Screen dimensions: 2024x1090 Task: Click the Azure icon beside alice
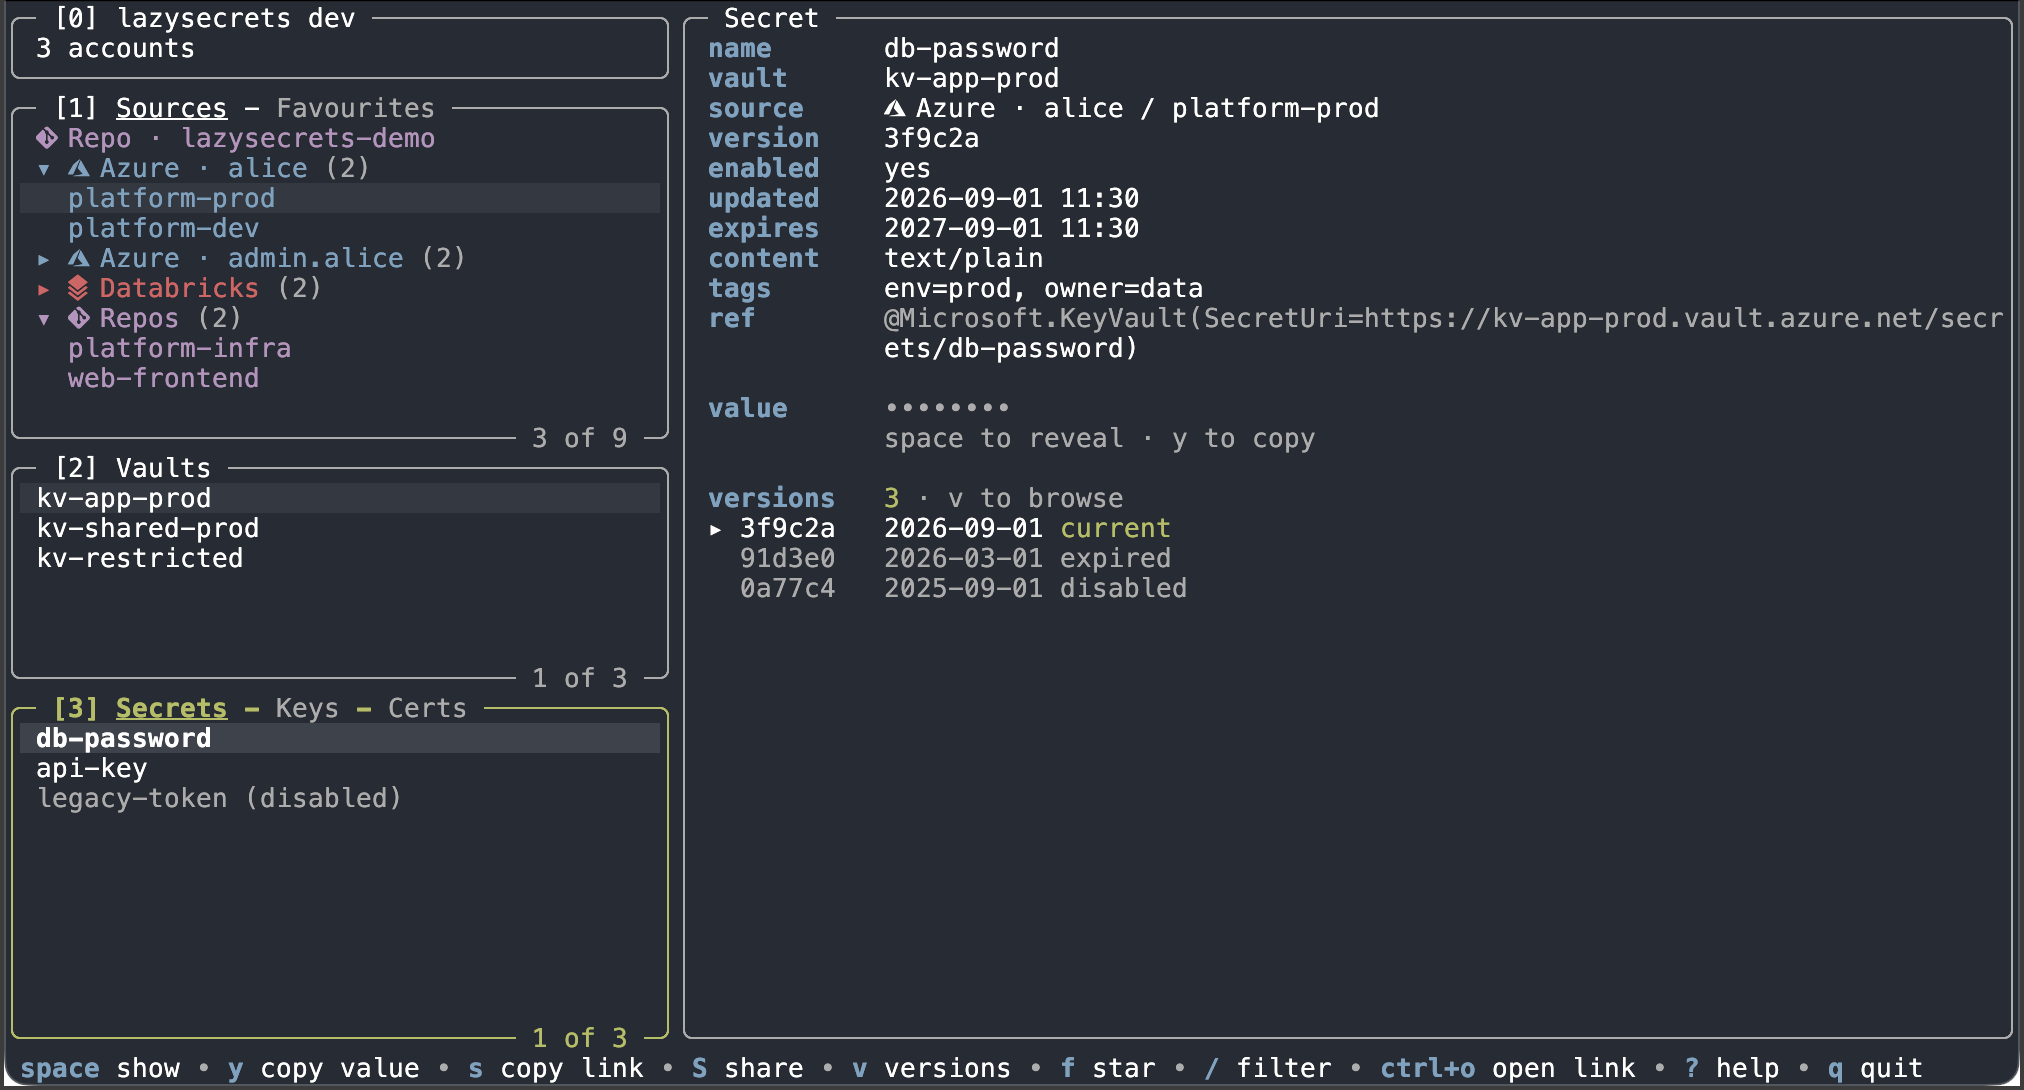pyautogui.click(x=79, y=168)
